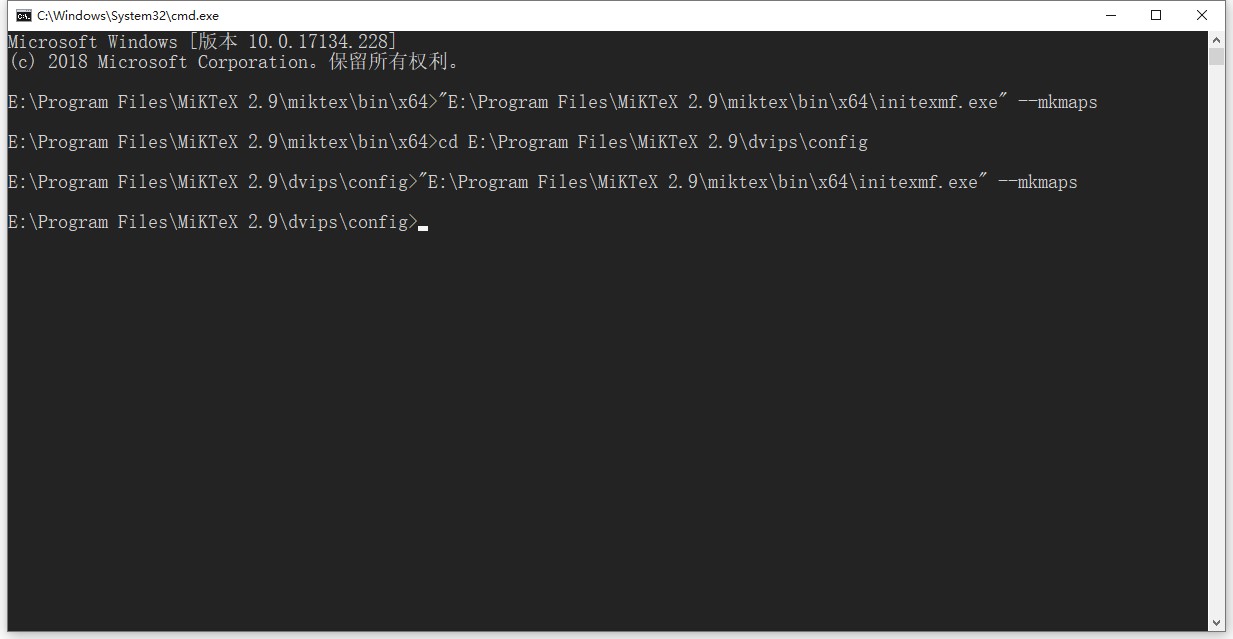
Task: Click the C:\Windows\System32\cmd.exe title text
Action: click(128, 16)
